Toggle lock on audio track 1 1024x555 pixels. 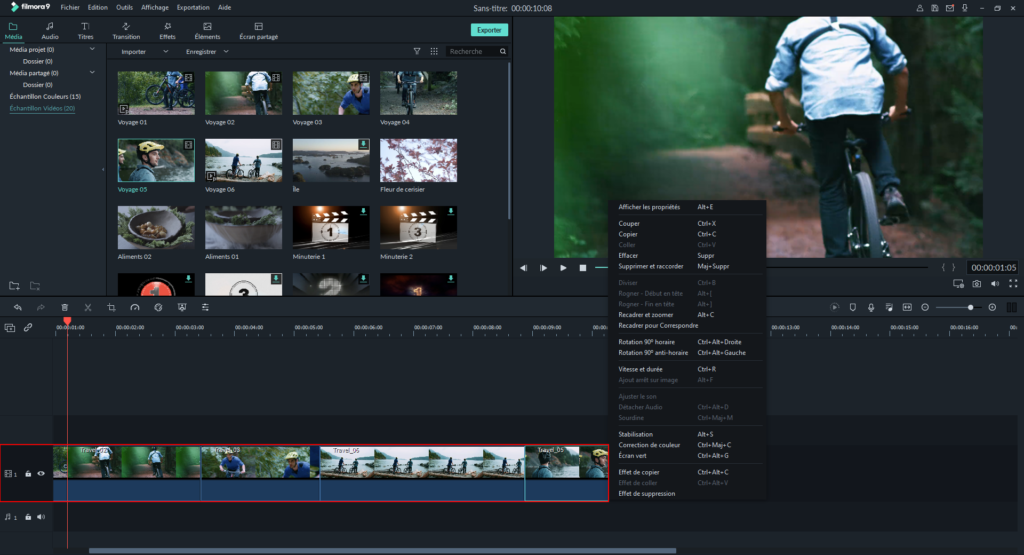point(28,517)
